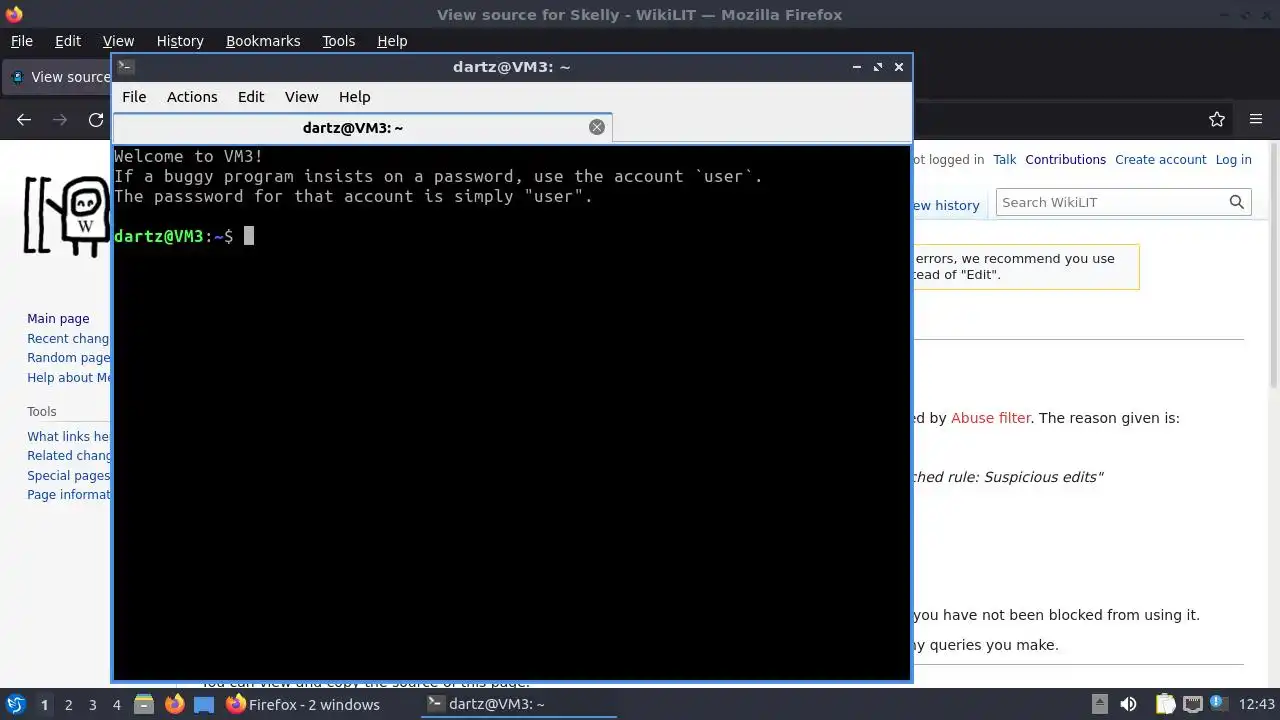Screen dimensions: 1280x720
Task: Click the terminal icon in the terminal title bar
Action: point(125,67)
